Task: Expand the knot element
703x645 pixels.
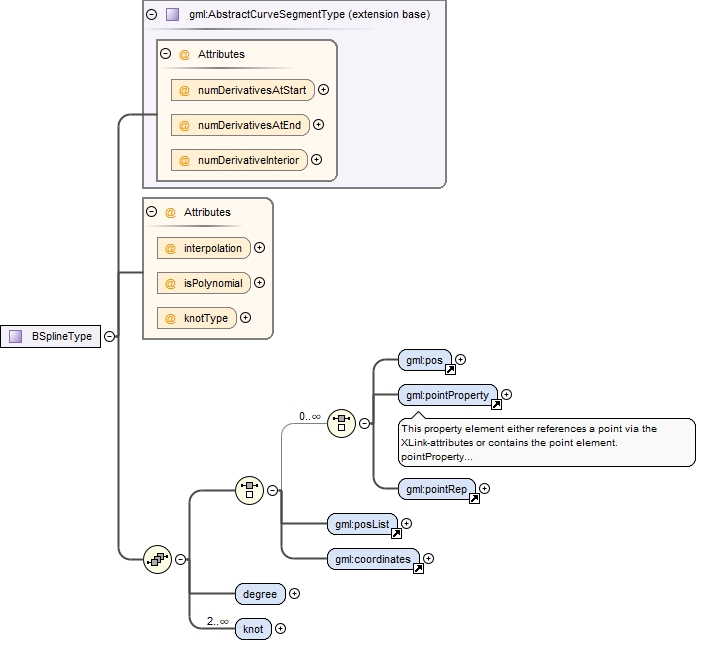Action: 280,628
